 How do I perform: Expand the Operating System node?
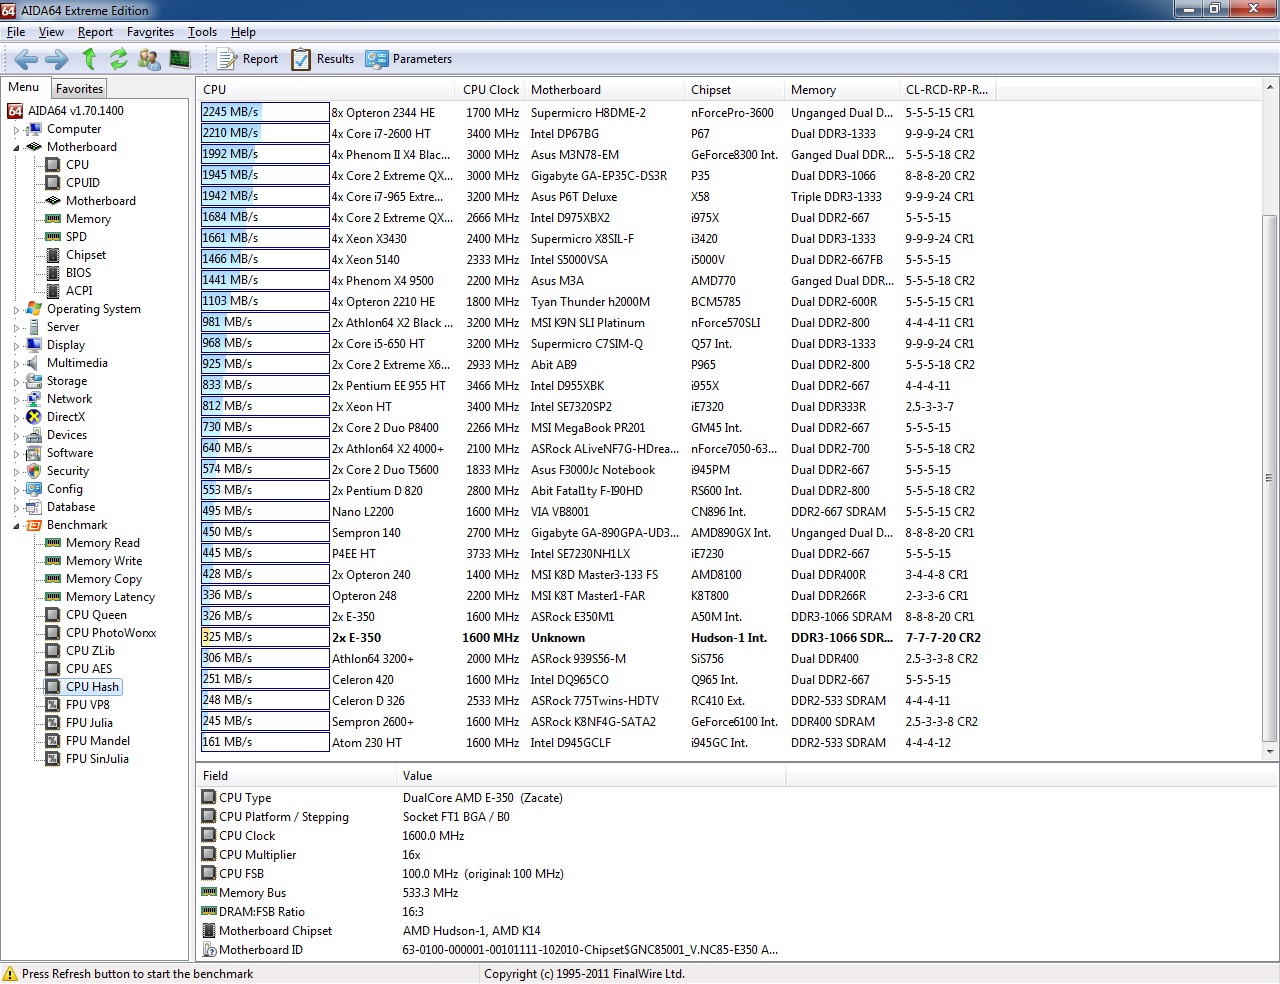pos(16,310)
